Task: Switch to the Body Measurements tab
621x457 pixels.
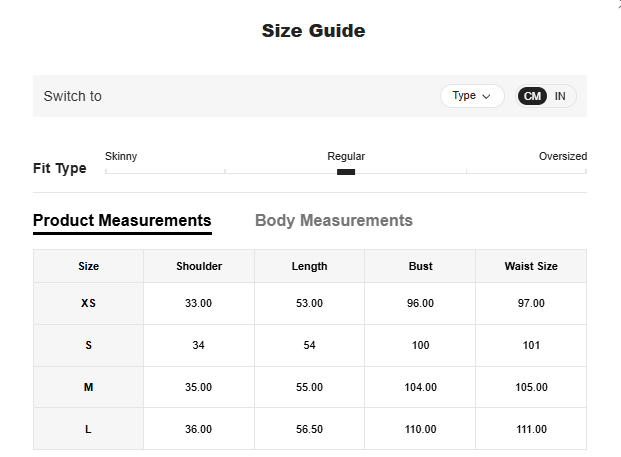Action: click(334, 220)
